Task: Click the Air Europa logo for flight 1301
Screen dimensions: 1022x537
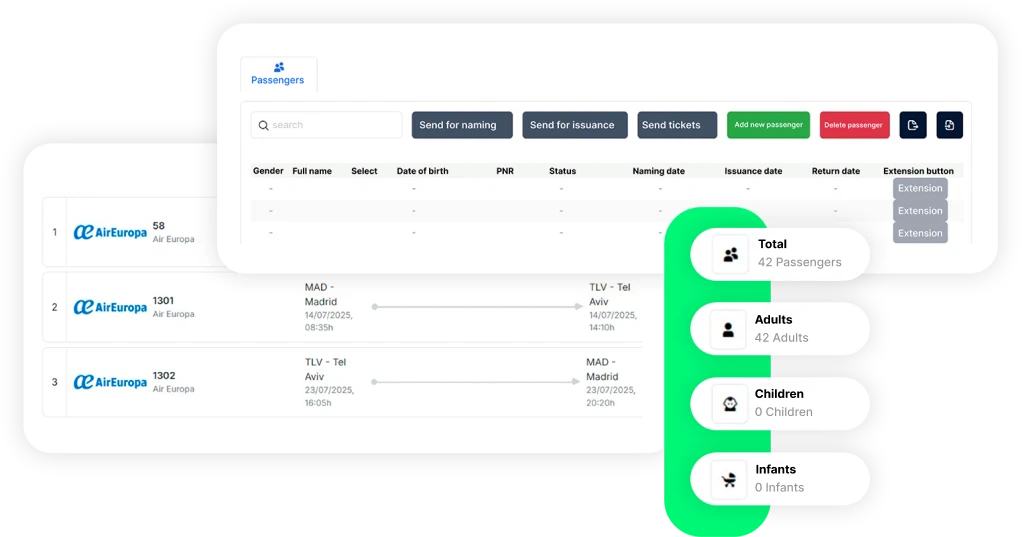Action: (x=110, y=307)
